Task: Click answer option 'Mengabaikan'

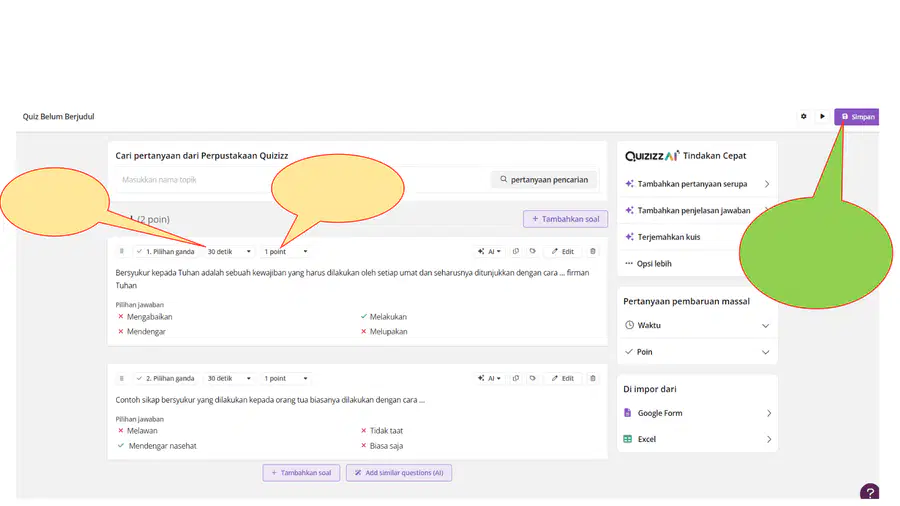Action: point(149,317)
